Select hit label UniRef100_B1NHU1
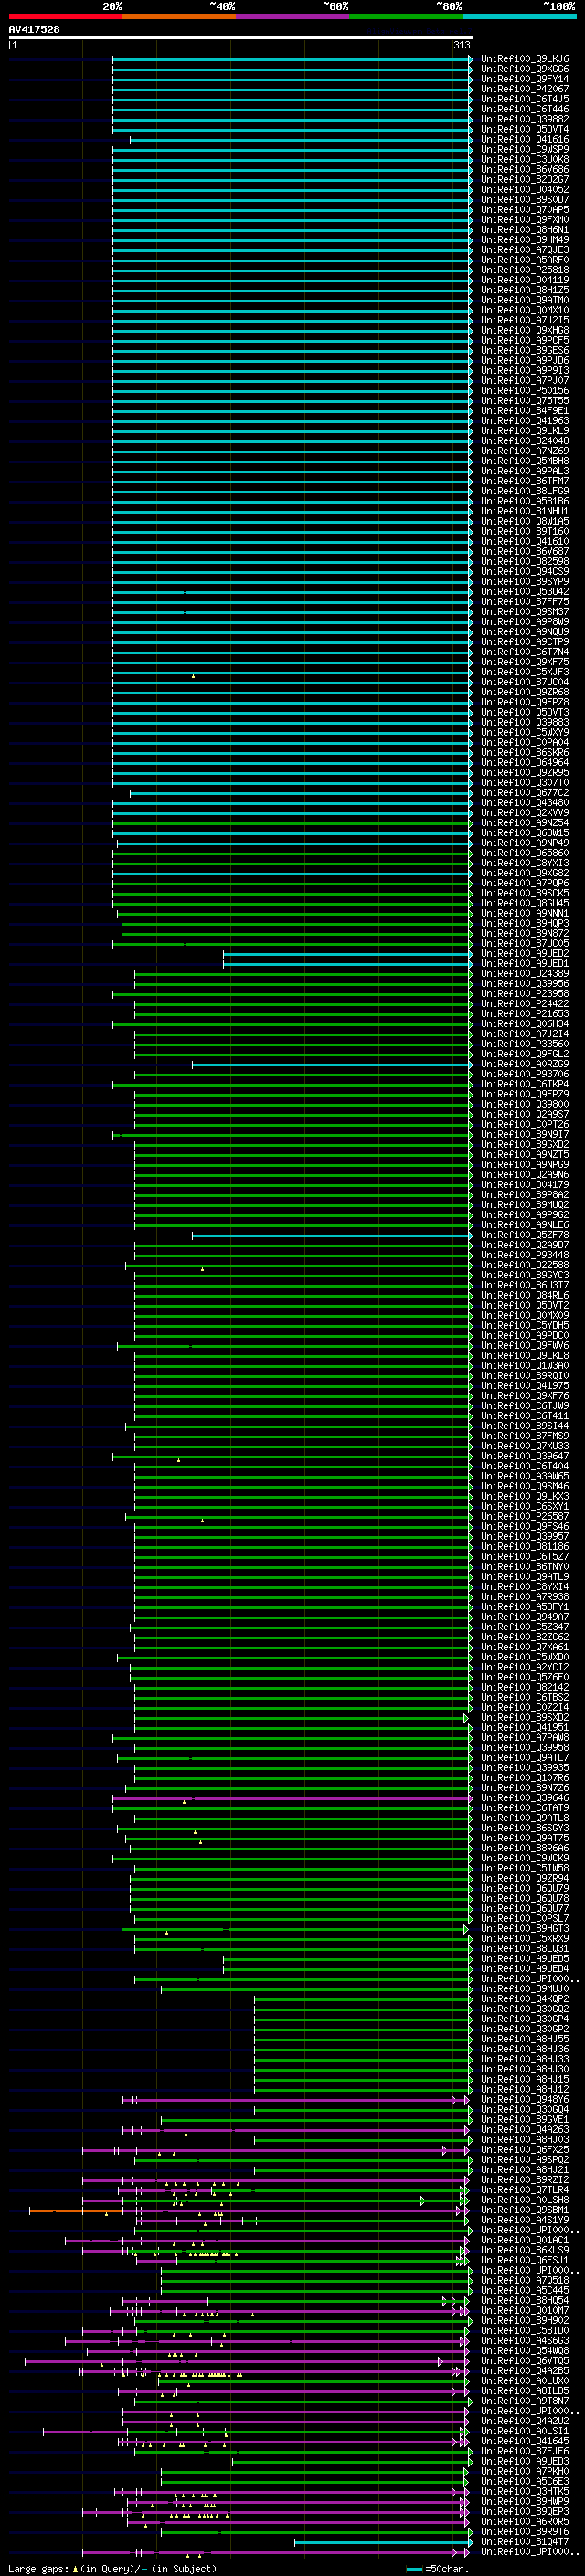Screen dimensions: 585x2576 tap(525, 511)
